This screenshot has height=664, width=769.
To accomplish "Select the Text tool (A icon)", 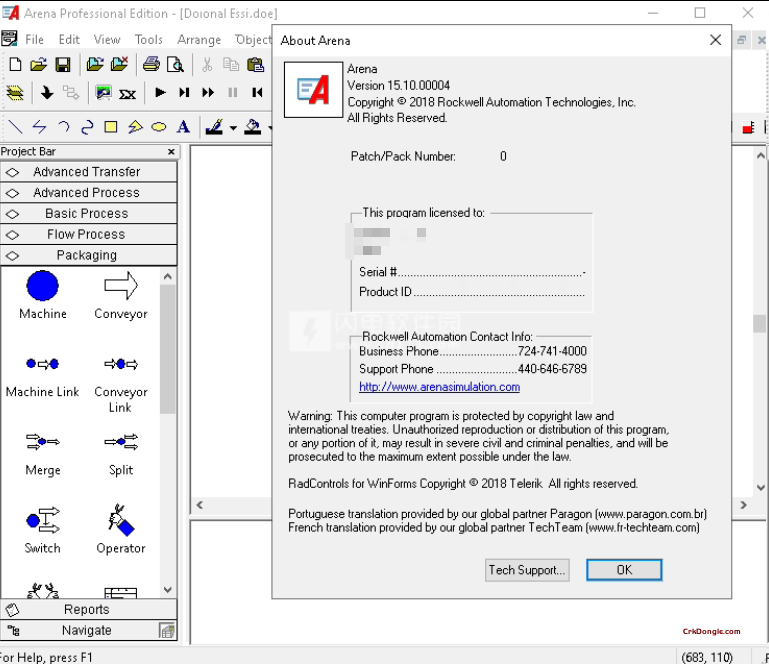I will [183, 127].
